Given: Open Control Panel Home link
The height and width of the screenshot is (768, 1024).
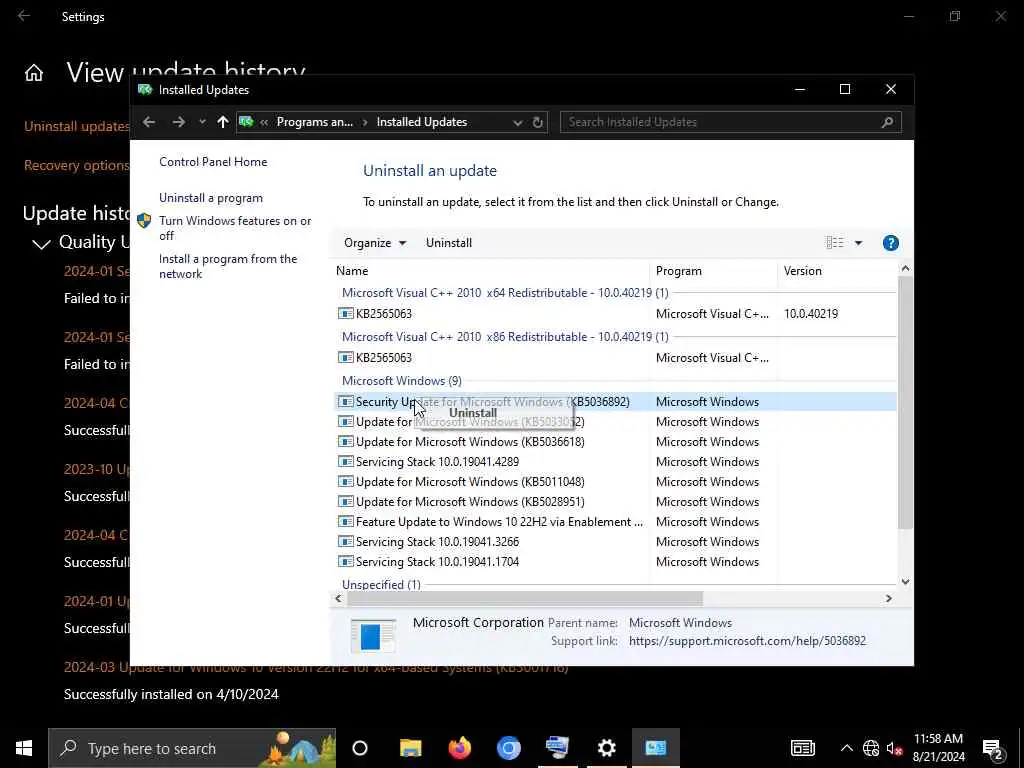Looking at the screenshot, I should pyautogui.click(x=213, y=162).
